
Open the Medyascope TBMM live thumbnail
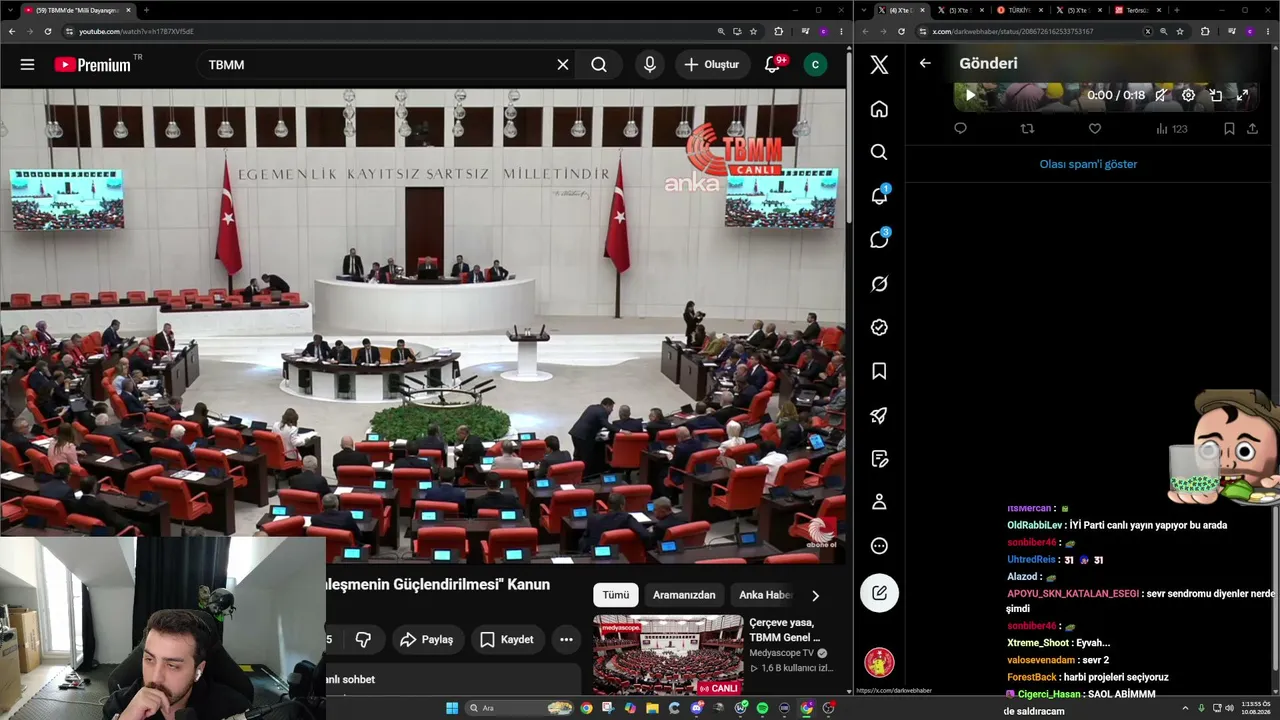coord(668,655)
